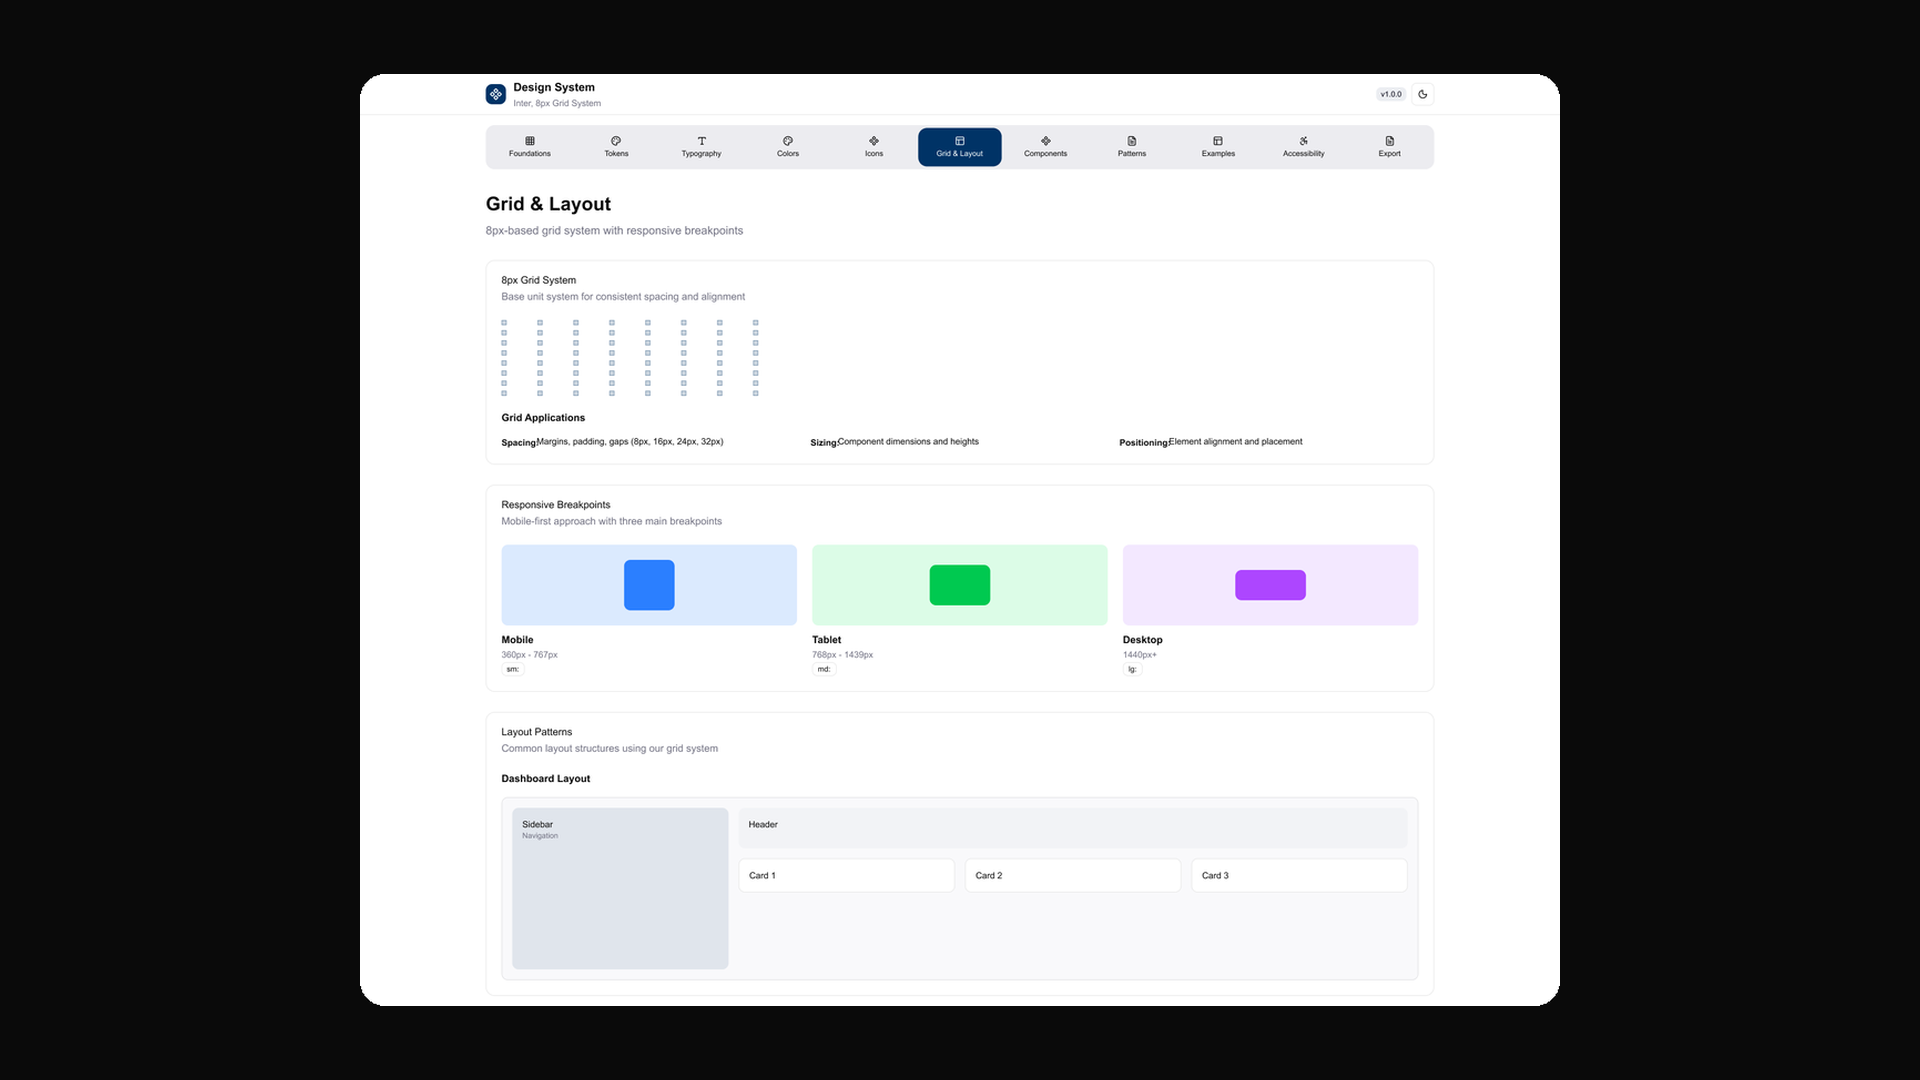Open the Typography tab
The image size is (1920, 1080).
(701, 147)
